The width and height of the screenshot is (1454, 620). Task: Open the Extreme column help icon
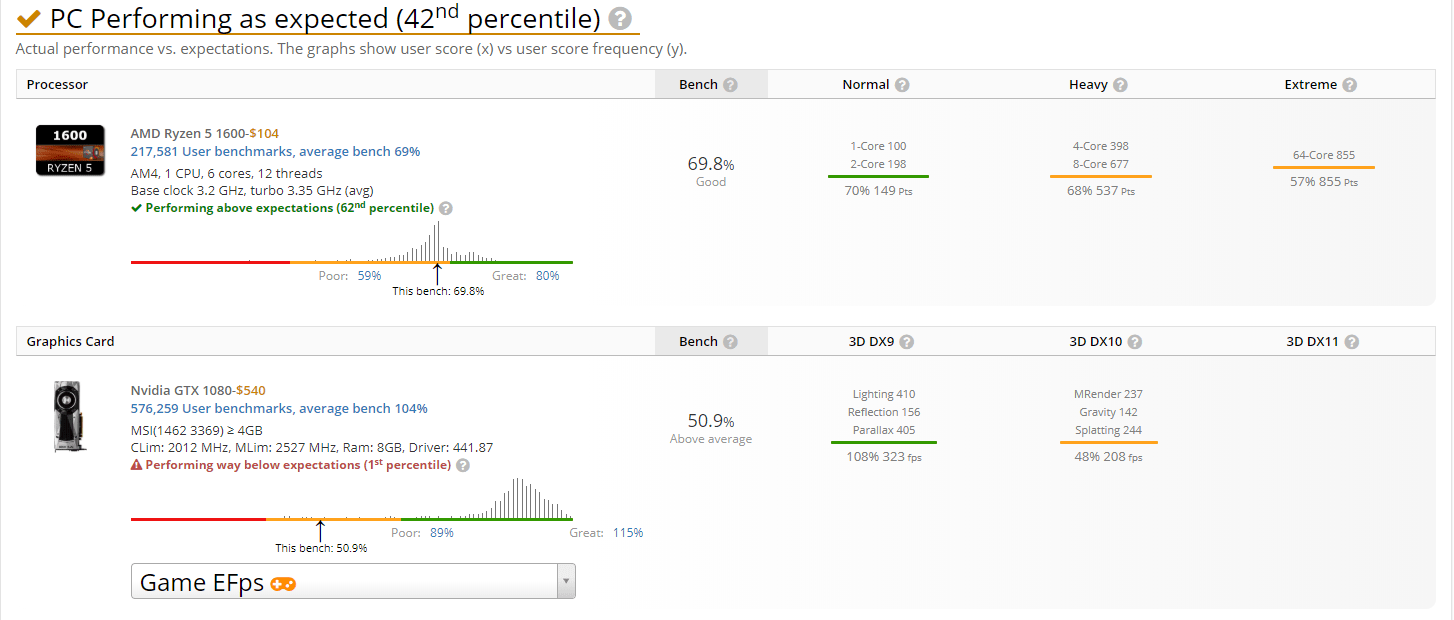tap(1350, 84)
